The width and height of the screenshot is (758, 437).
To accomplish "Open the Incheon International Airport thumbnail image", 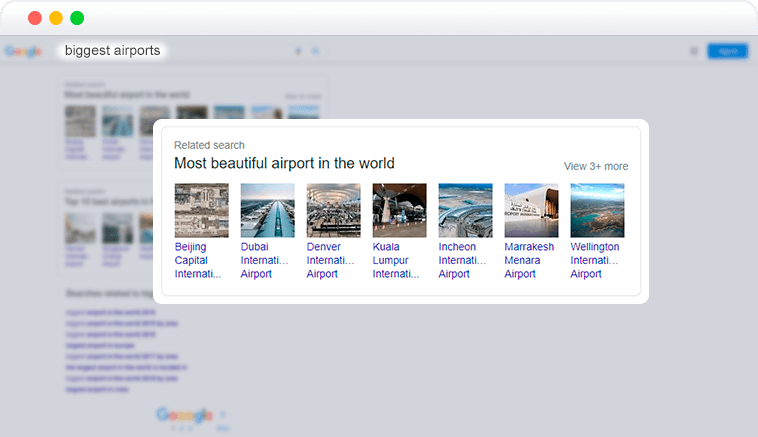I will 466,210.
